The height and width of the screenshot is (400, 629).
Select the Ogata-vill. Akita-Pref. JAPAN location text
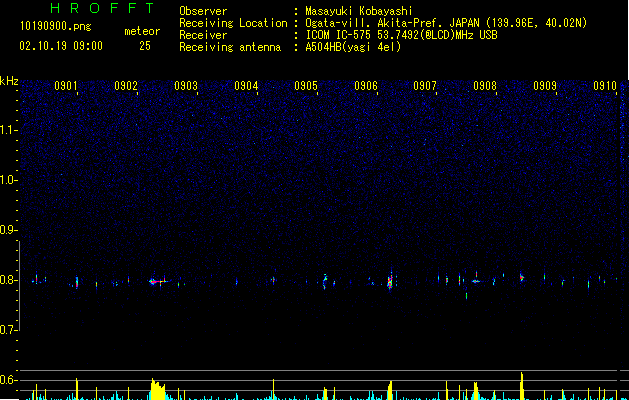pos(446,23)
